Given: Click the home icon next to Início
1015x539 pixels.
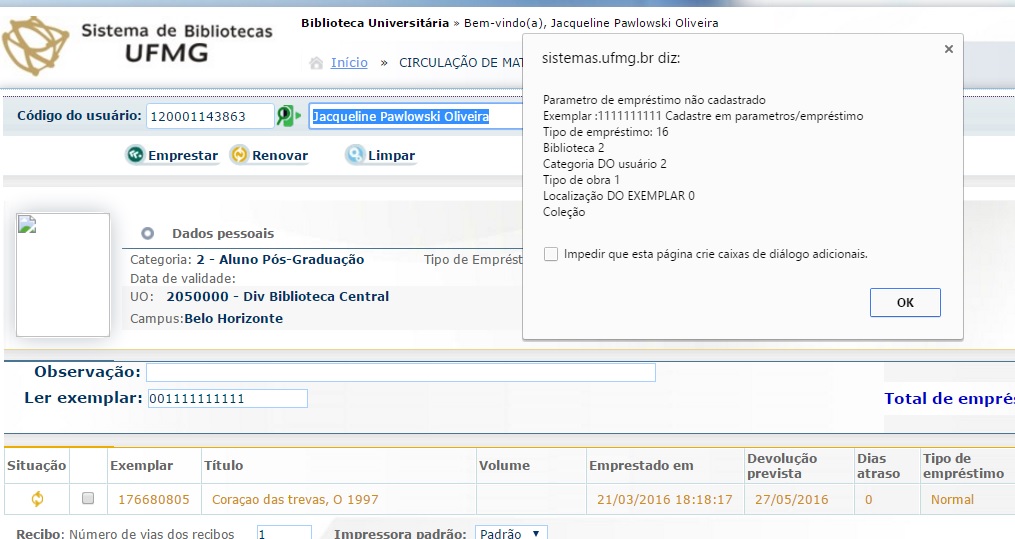Looking at the screenshot, I should pyautogui.click(x=316, y=63).
